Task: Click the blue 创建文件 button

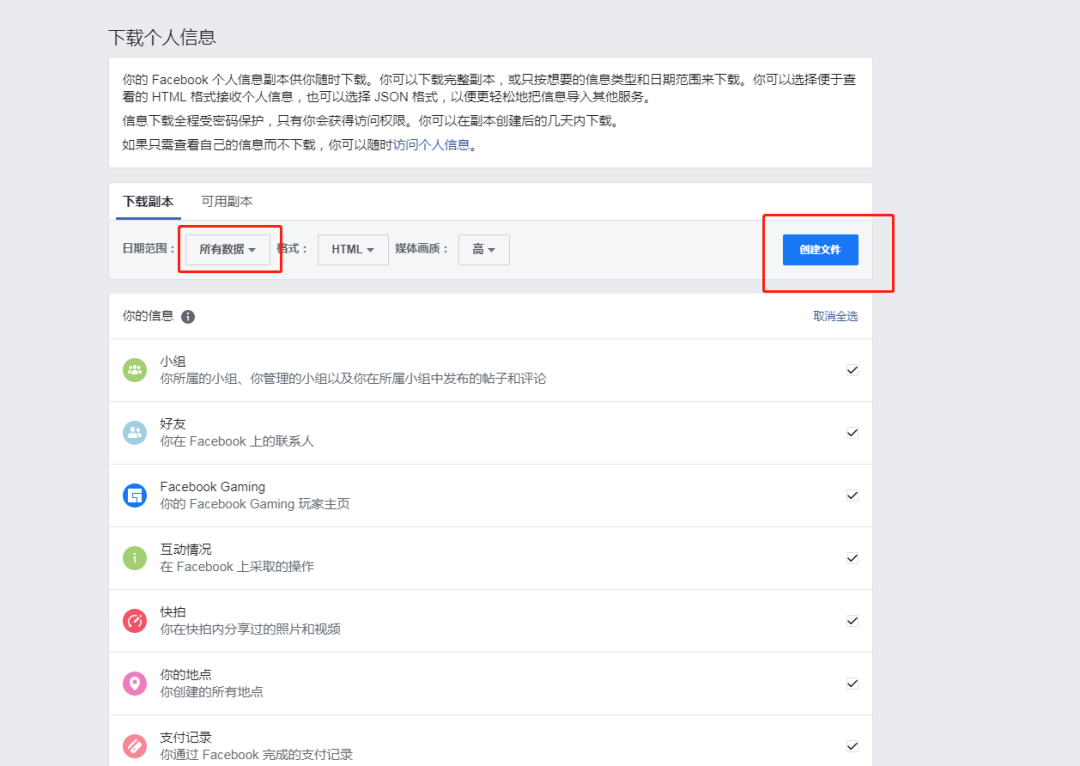Action: [x=819, y=250]
